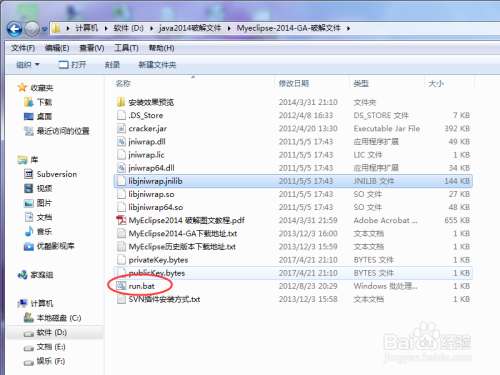The image size is (500, 375).
Task: Click the 安装效果预览 folder icon
Action: [x=121, y=102]
